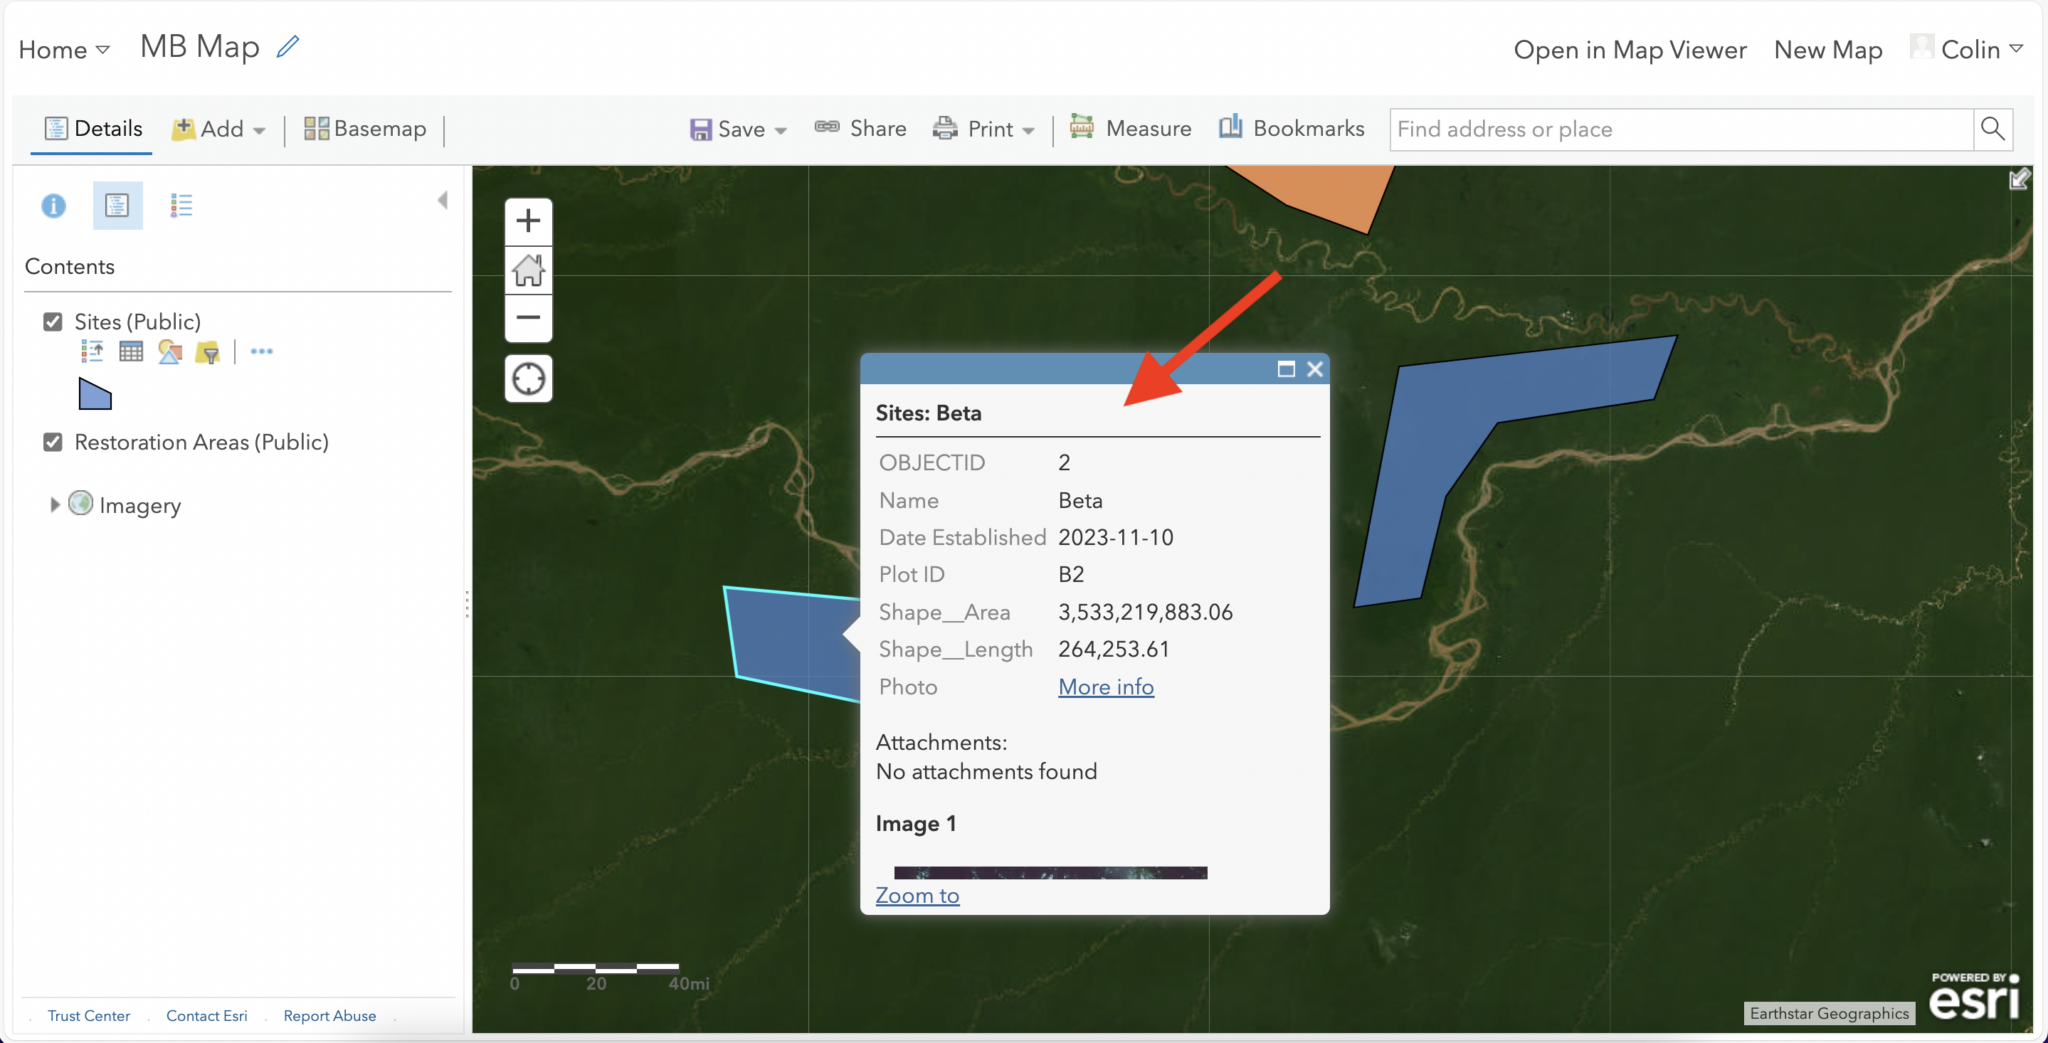Click the More info photo link
The height and width of the screenshot is (1043, 2048).
(x=1104, y=687)
